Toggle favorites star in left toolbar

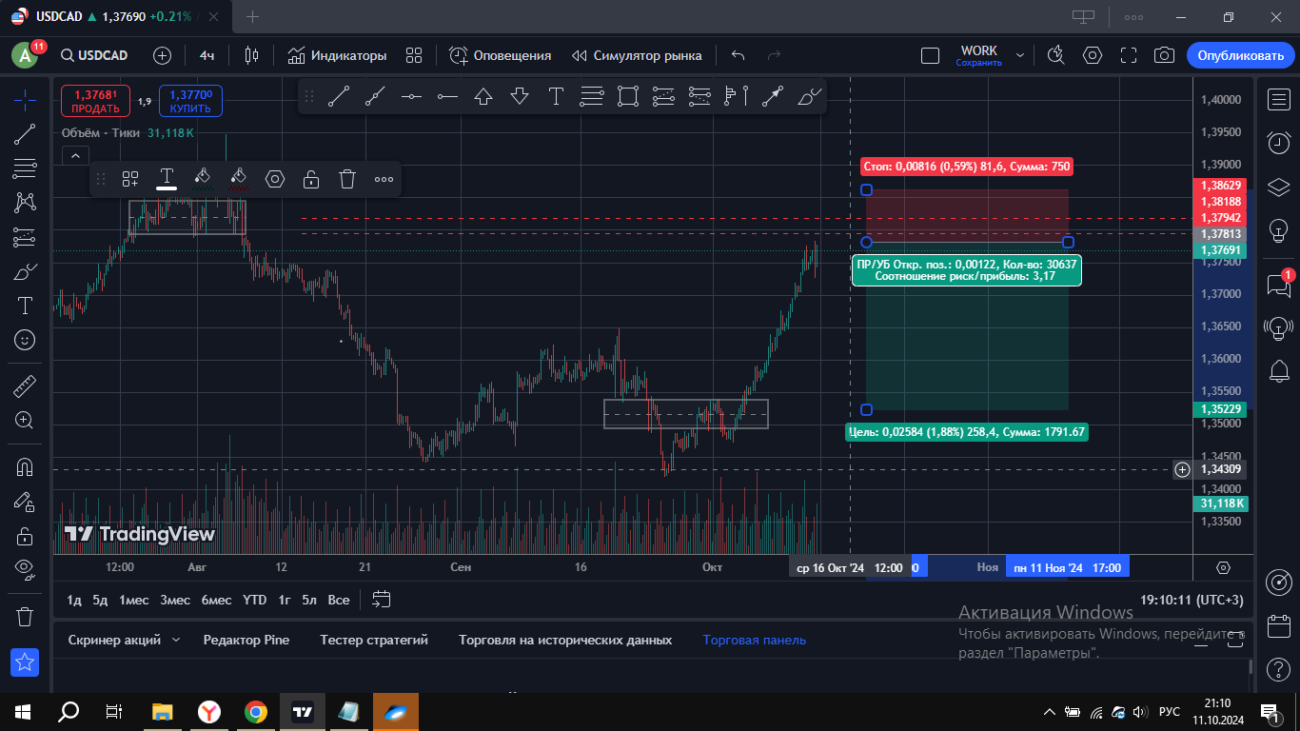click(x=25, y=662)
